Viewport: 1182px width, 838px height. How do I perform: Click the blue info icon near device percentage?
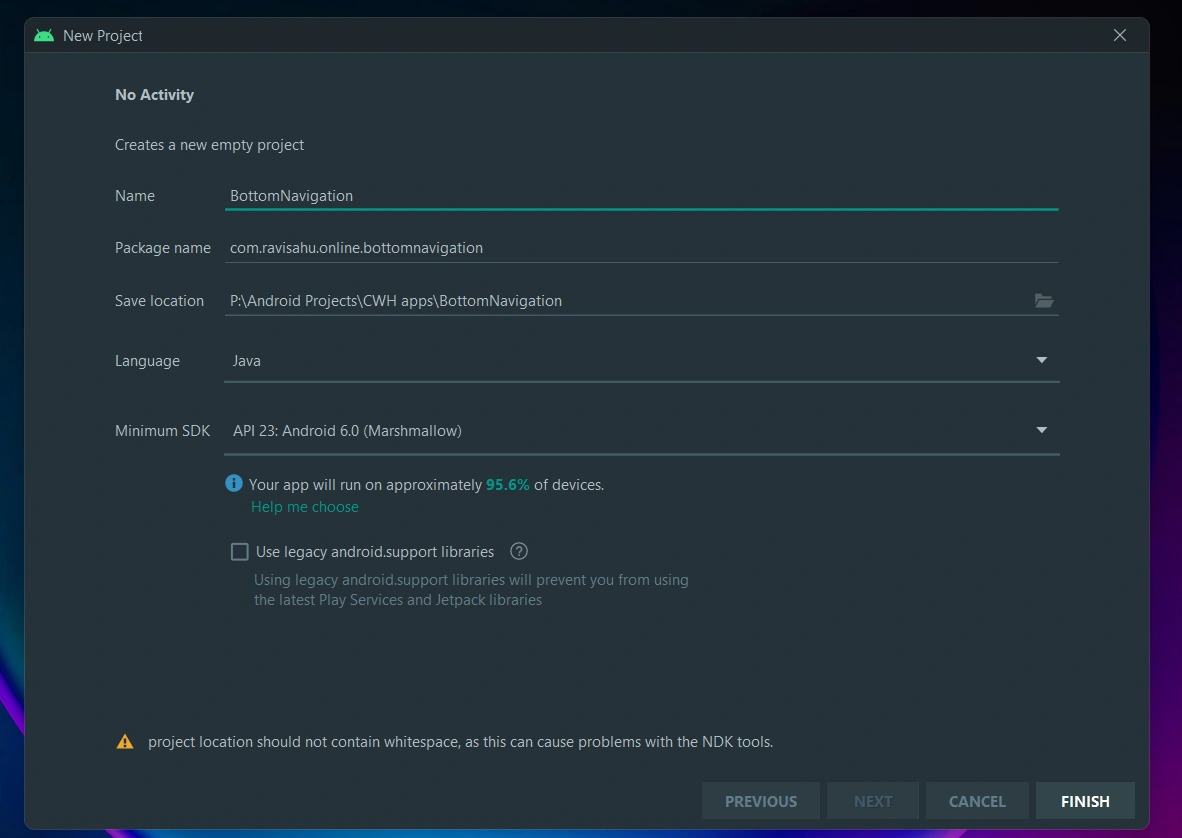point(234,483)
